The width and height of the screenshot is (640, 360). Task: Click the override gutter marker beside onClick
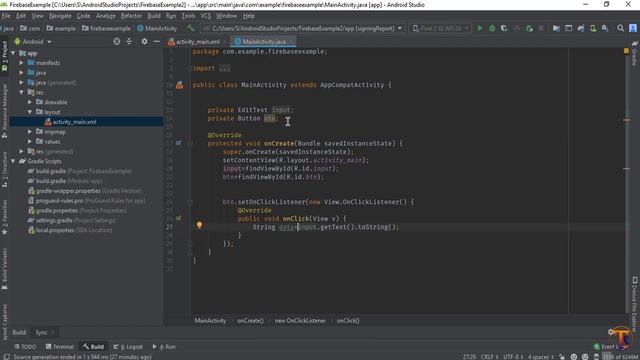coord(178,218)
